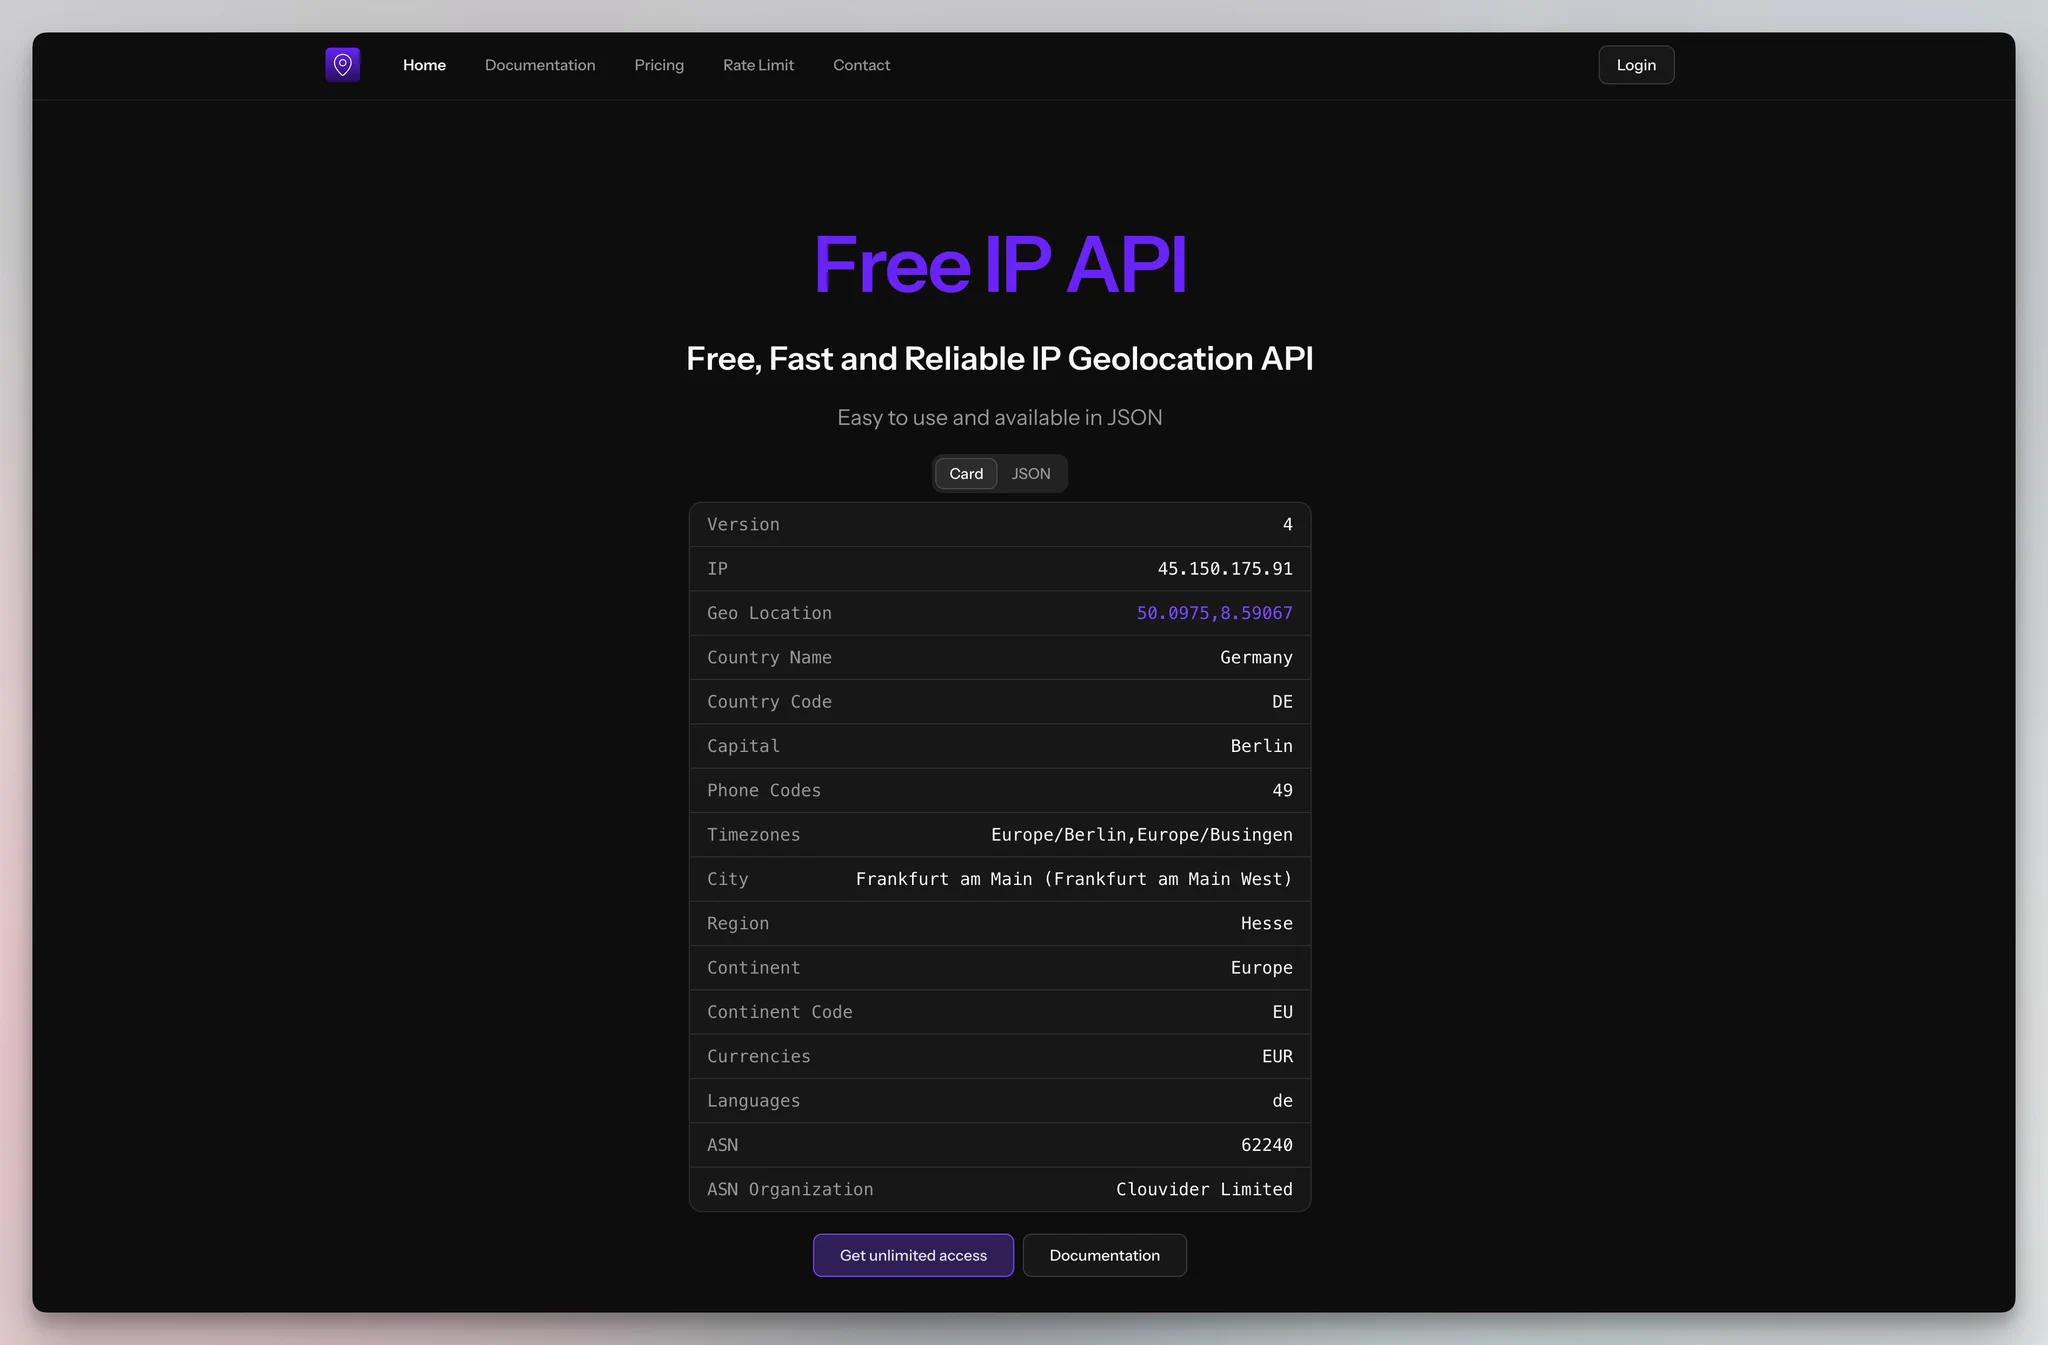The image size is (2048, 1345).
Task: Click the Country Code value DE
Action: point(1282,702)
